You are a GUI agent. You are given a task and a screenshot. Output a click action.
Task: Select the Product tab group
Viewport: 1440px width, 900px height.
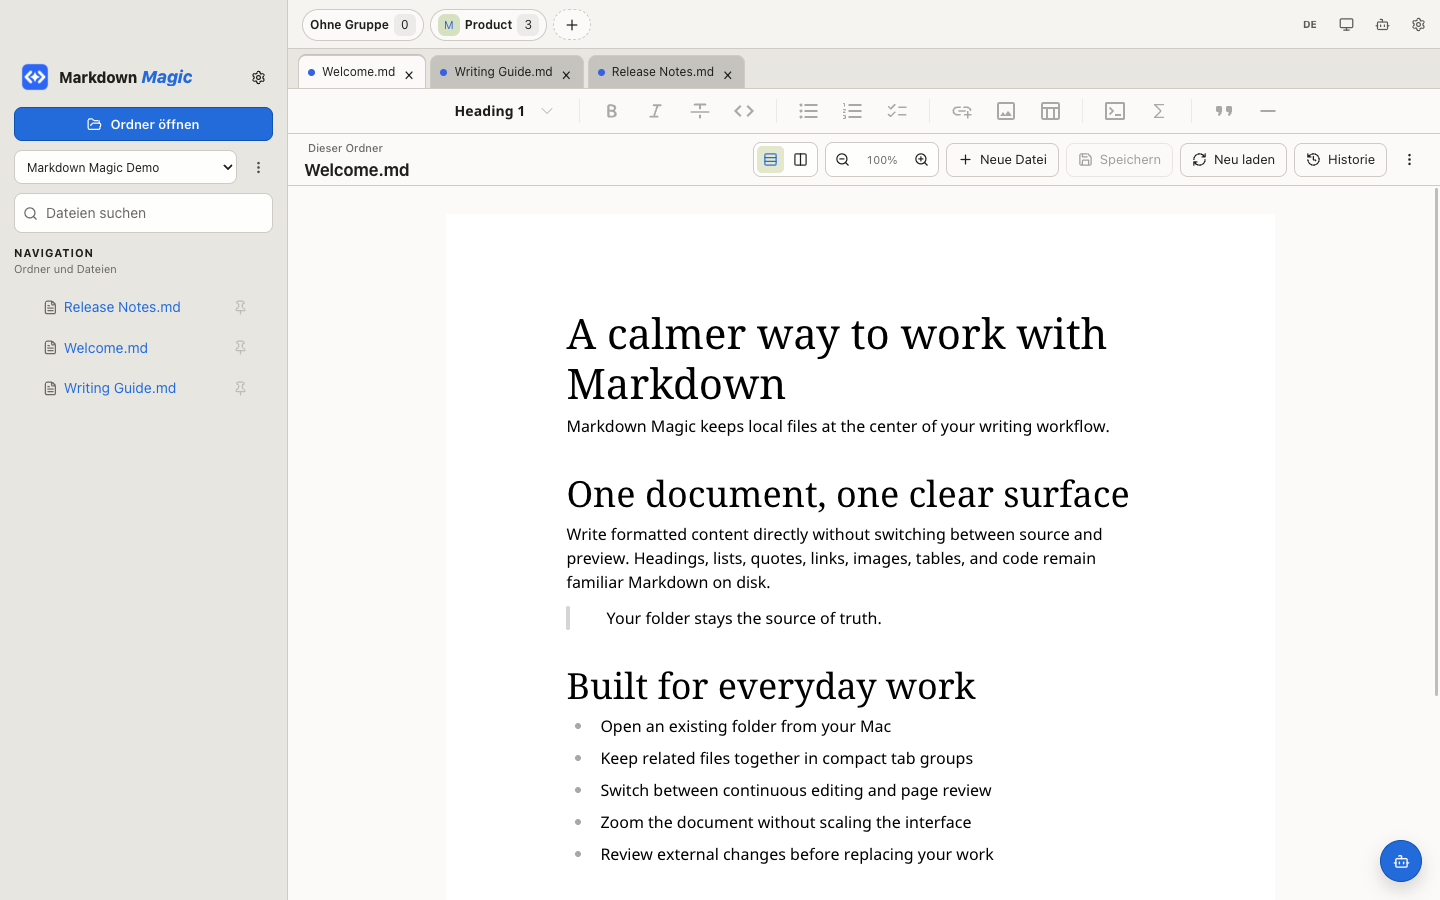[488, 25]
